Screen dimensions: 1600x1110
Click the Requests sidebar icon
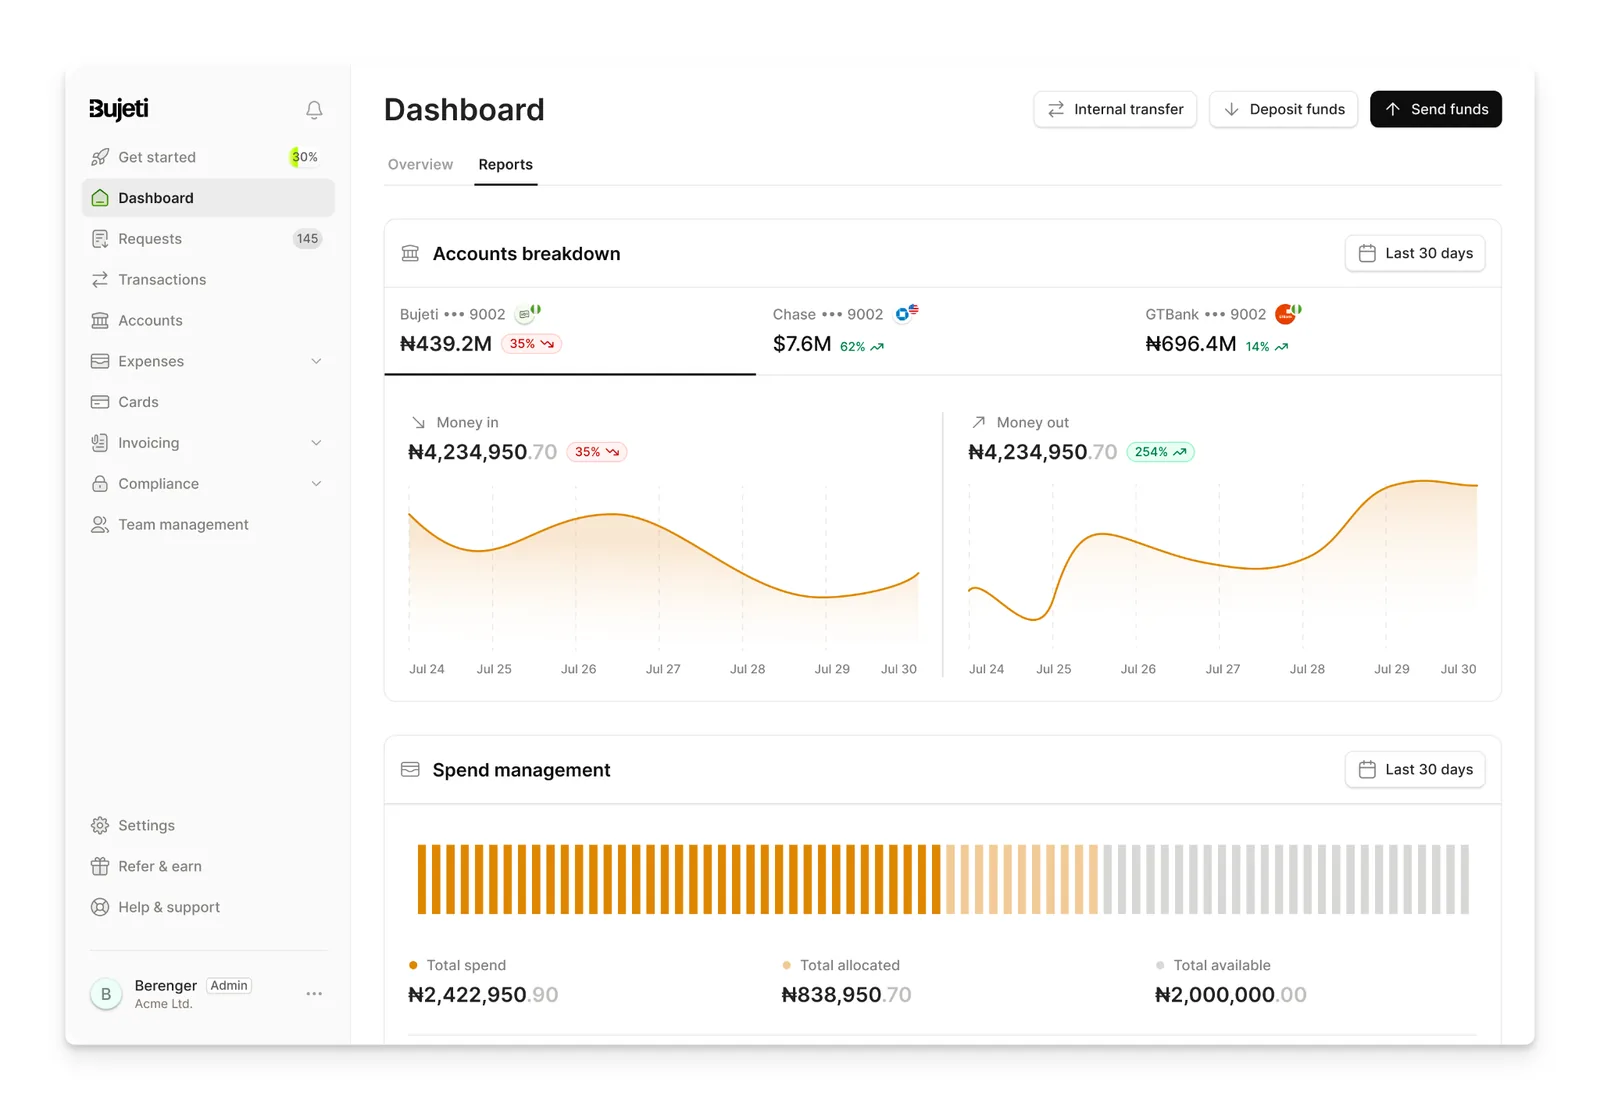tap(100, 239)
